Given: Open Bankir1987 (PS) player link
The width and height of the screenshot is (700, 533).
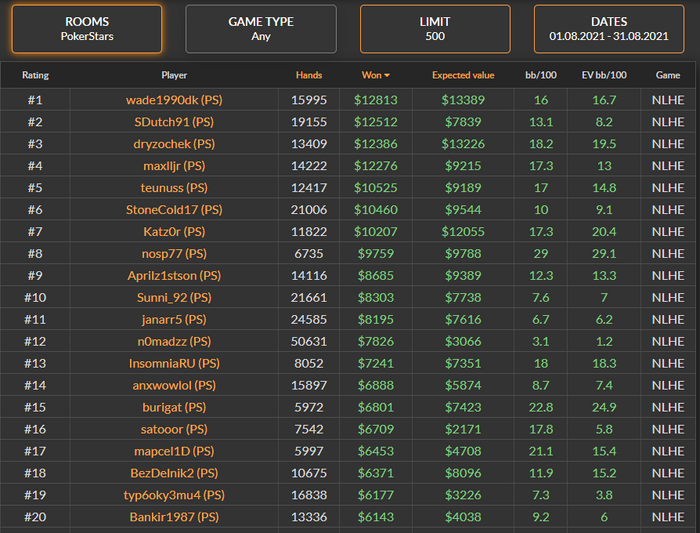Looking at the screenshot, I should 174,517.
